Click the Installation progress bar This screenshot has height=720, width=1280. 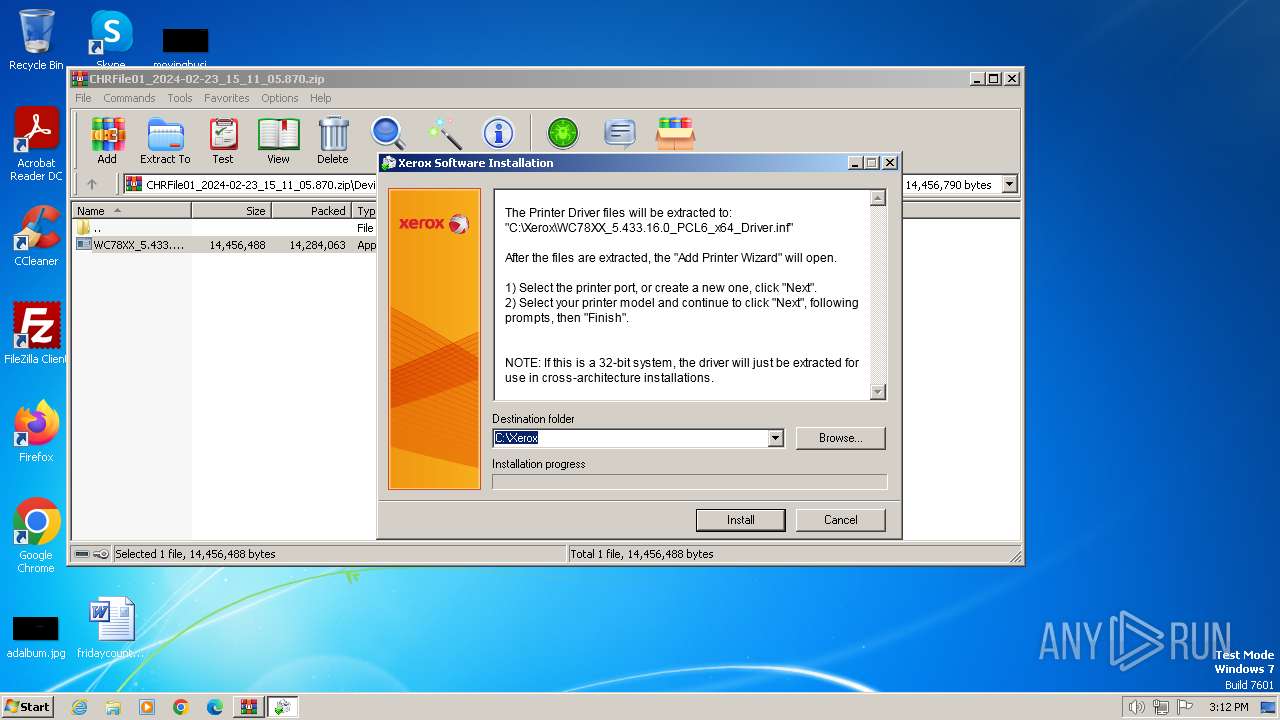[689, 482]
